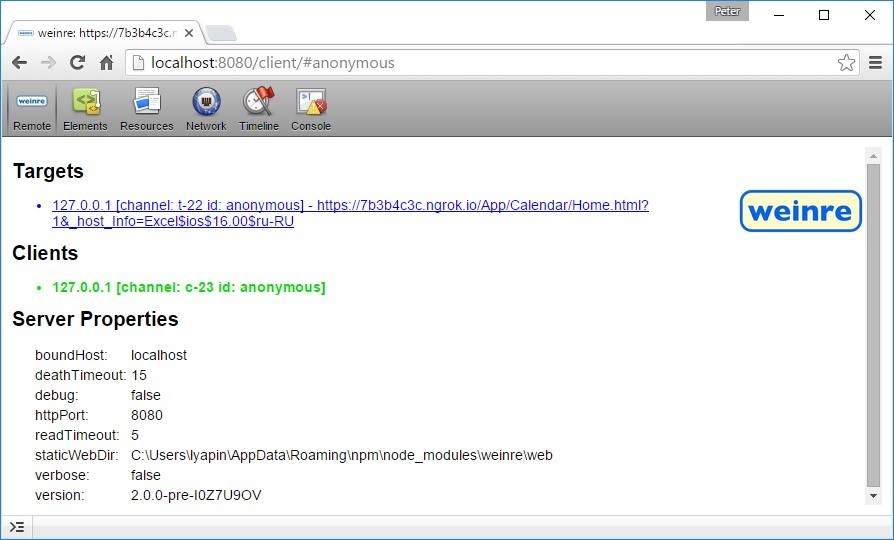Click the scrollbar up arrow

pos(873,156)
